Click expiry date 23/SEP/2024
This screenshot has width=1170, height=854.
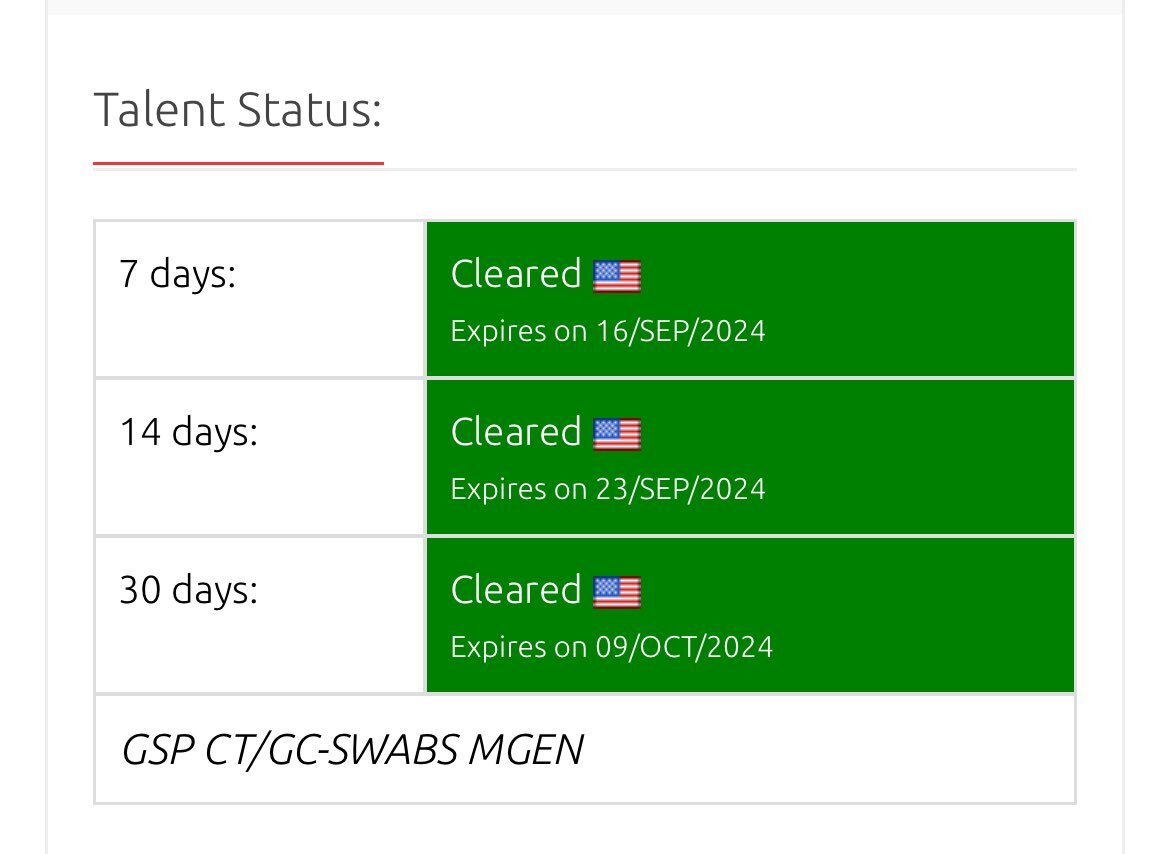pyautogui.click(x=679, y=489)
